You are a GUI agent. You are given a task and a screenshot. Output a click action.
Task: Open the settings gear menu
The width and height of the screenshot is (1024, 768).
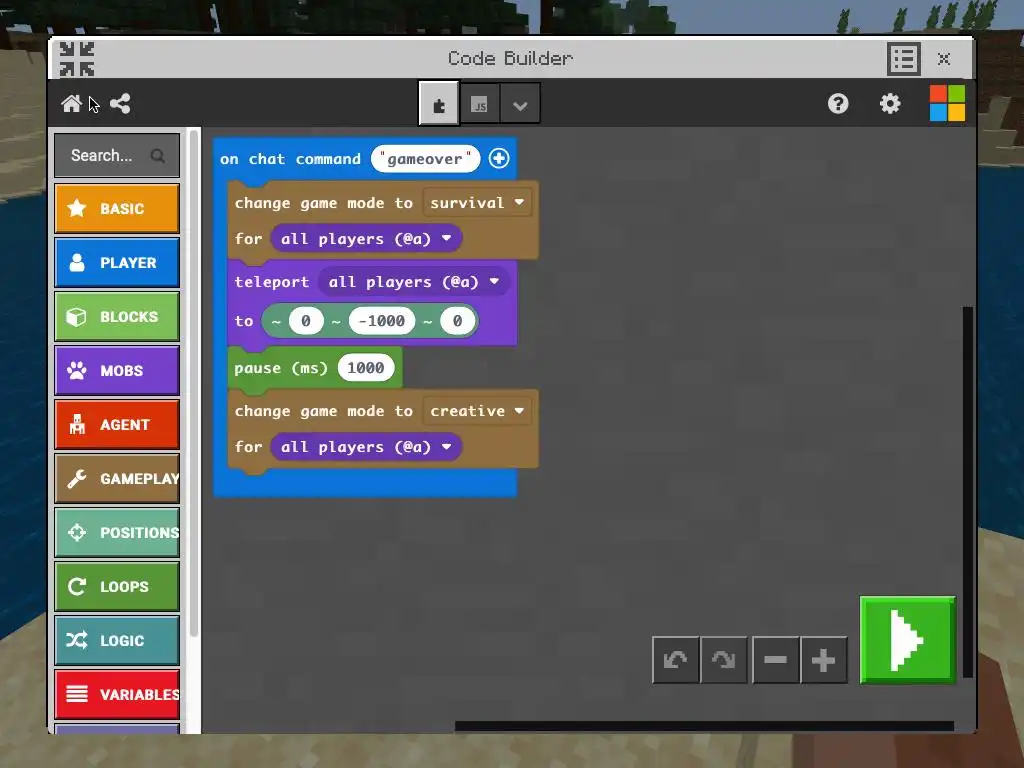coord(889,103)
